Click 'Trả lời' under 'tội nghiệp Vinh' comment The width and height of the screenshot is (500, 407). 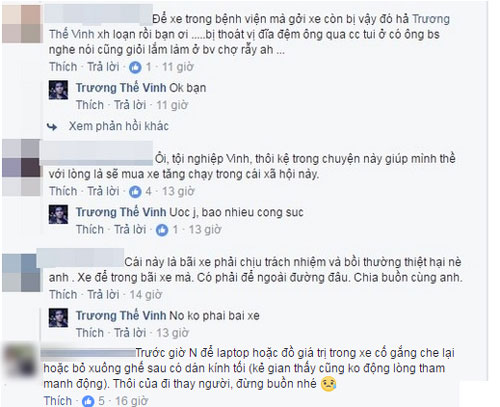[103, 191]
